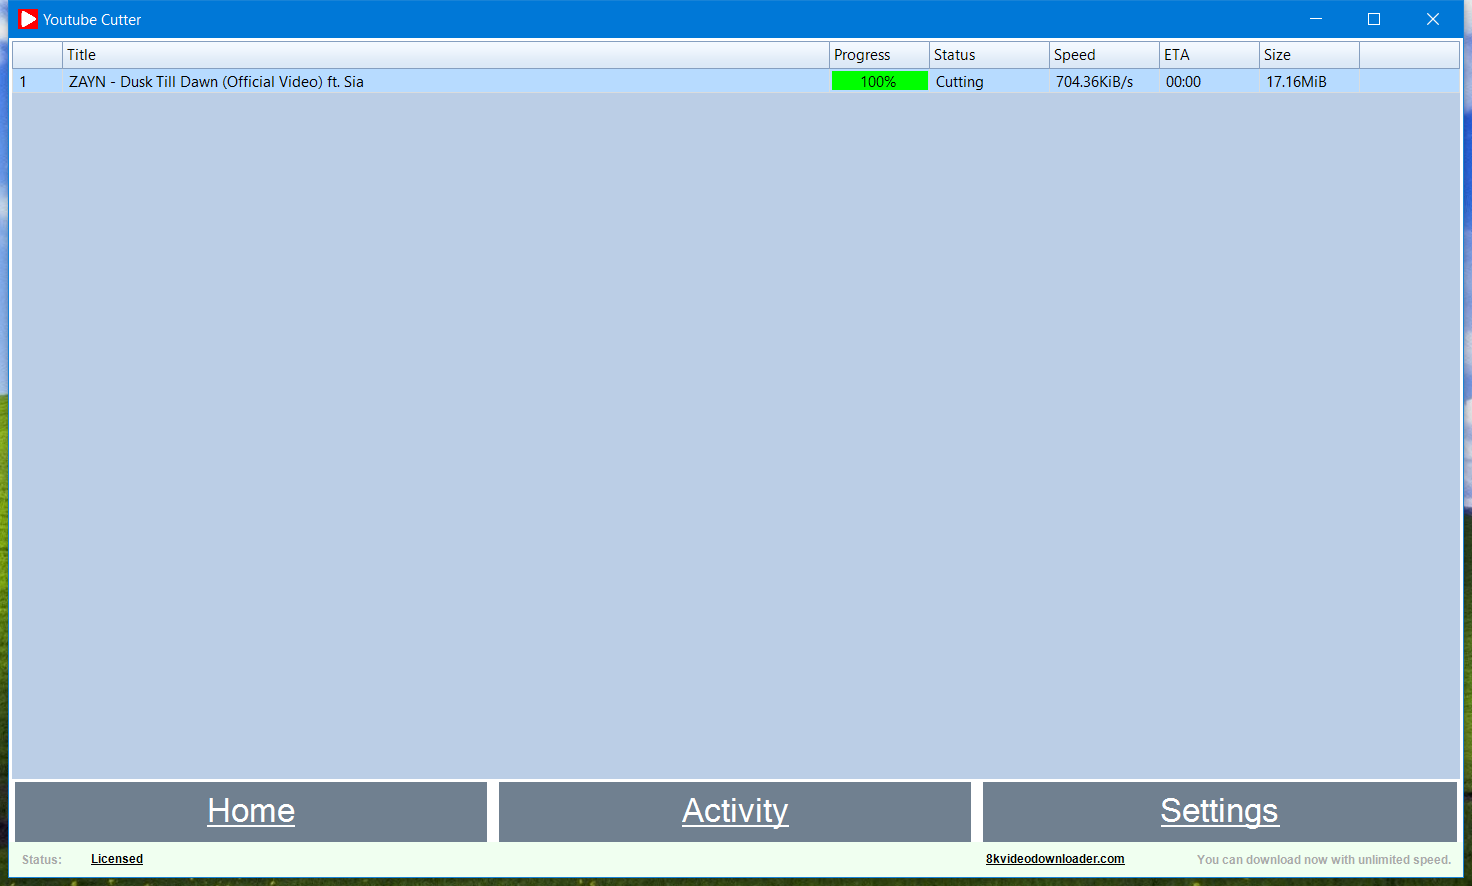
Task: Click the 00:00 ETA value
Action: click(1183, 82)
